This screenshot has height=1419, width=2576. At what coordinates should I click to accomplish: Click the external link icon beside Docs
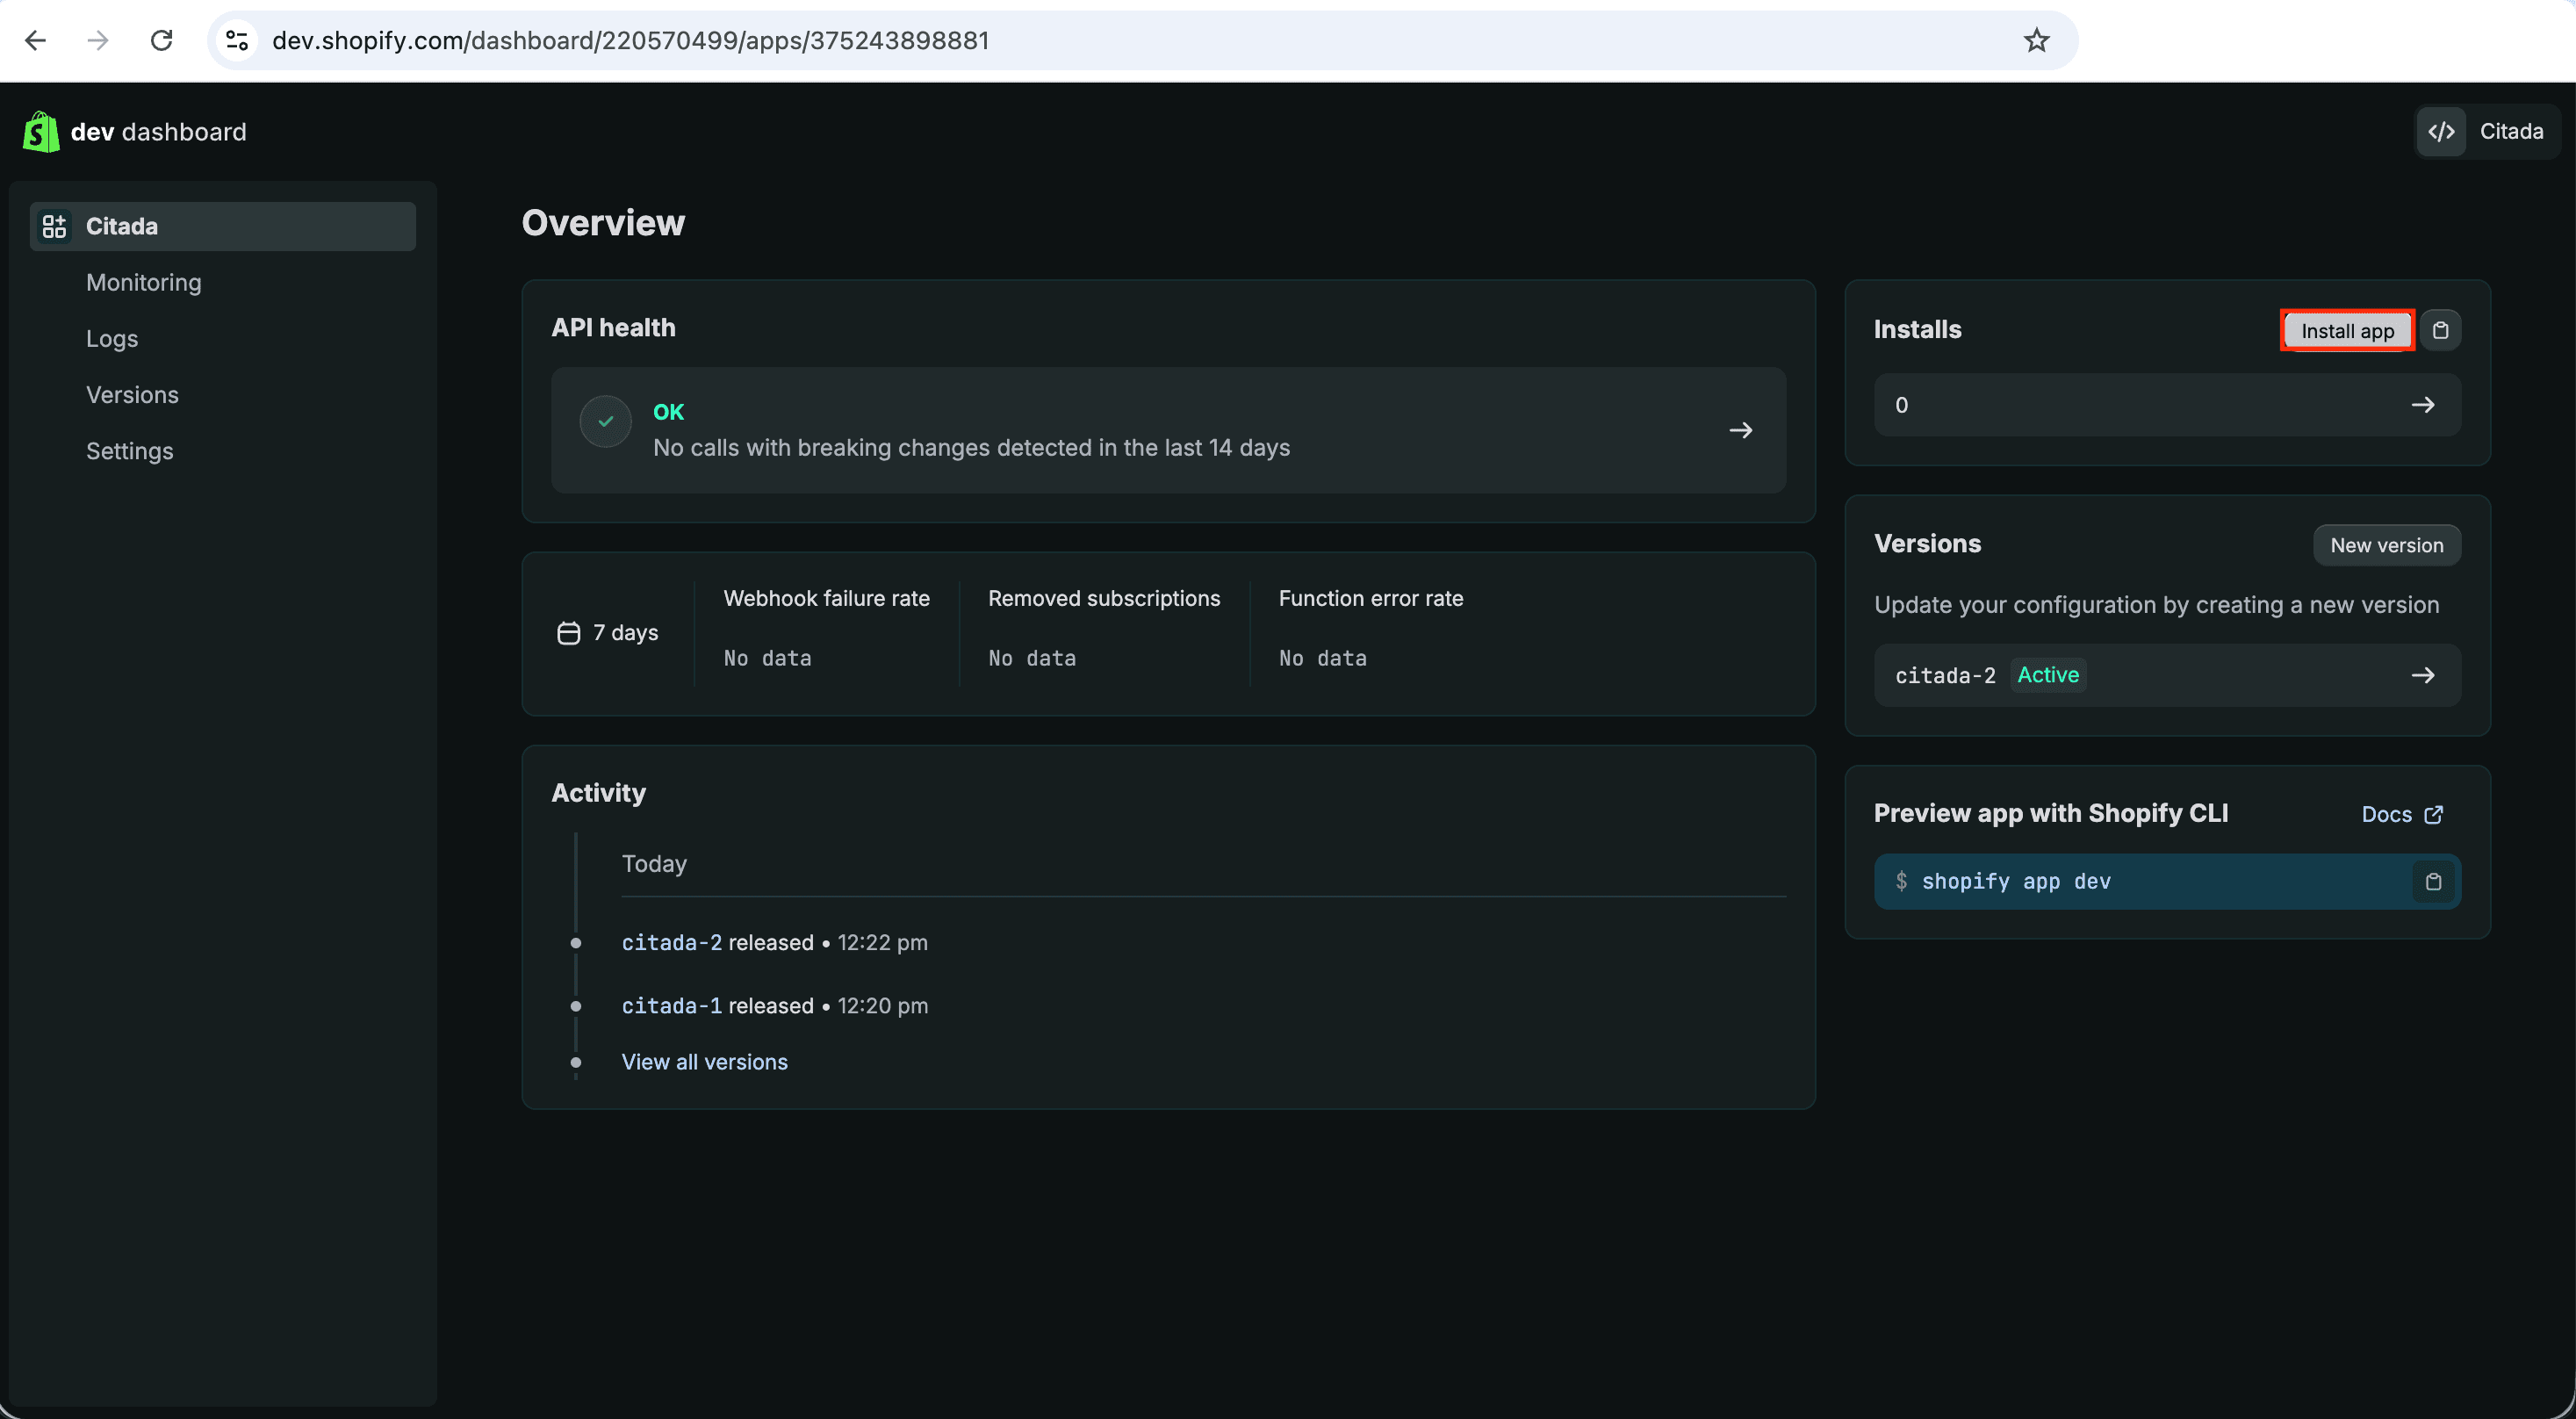click(x=2434, y=815)
